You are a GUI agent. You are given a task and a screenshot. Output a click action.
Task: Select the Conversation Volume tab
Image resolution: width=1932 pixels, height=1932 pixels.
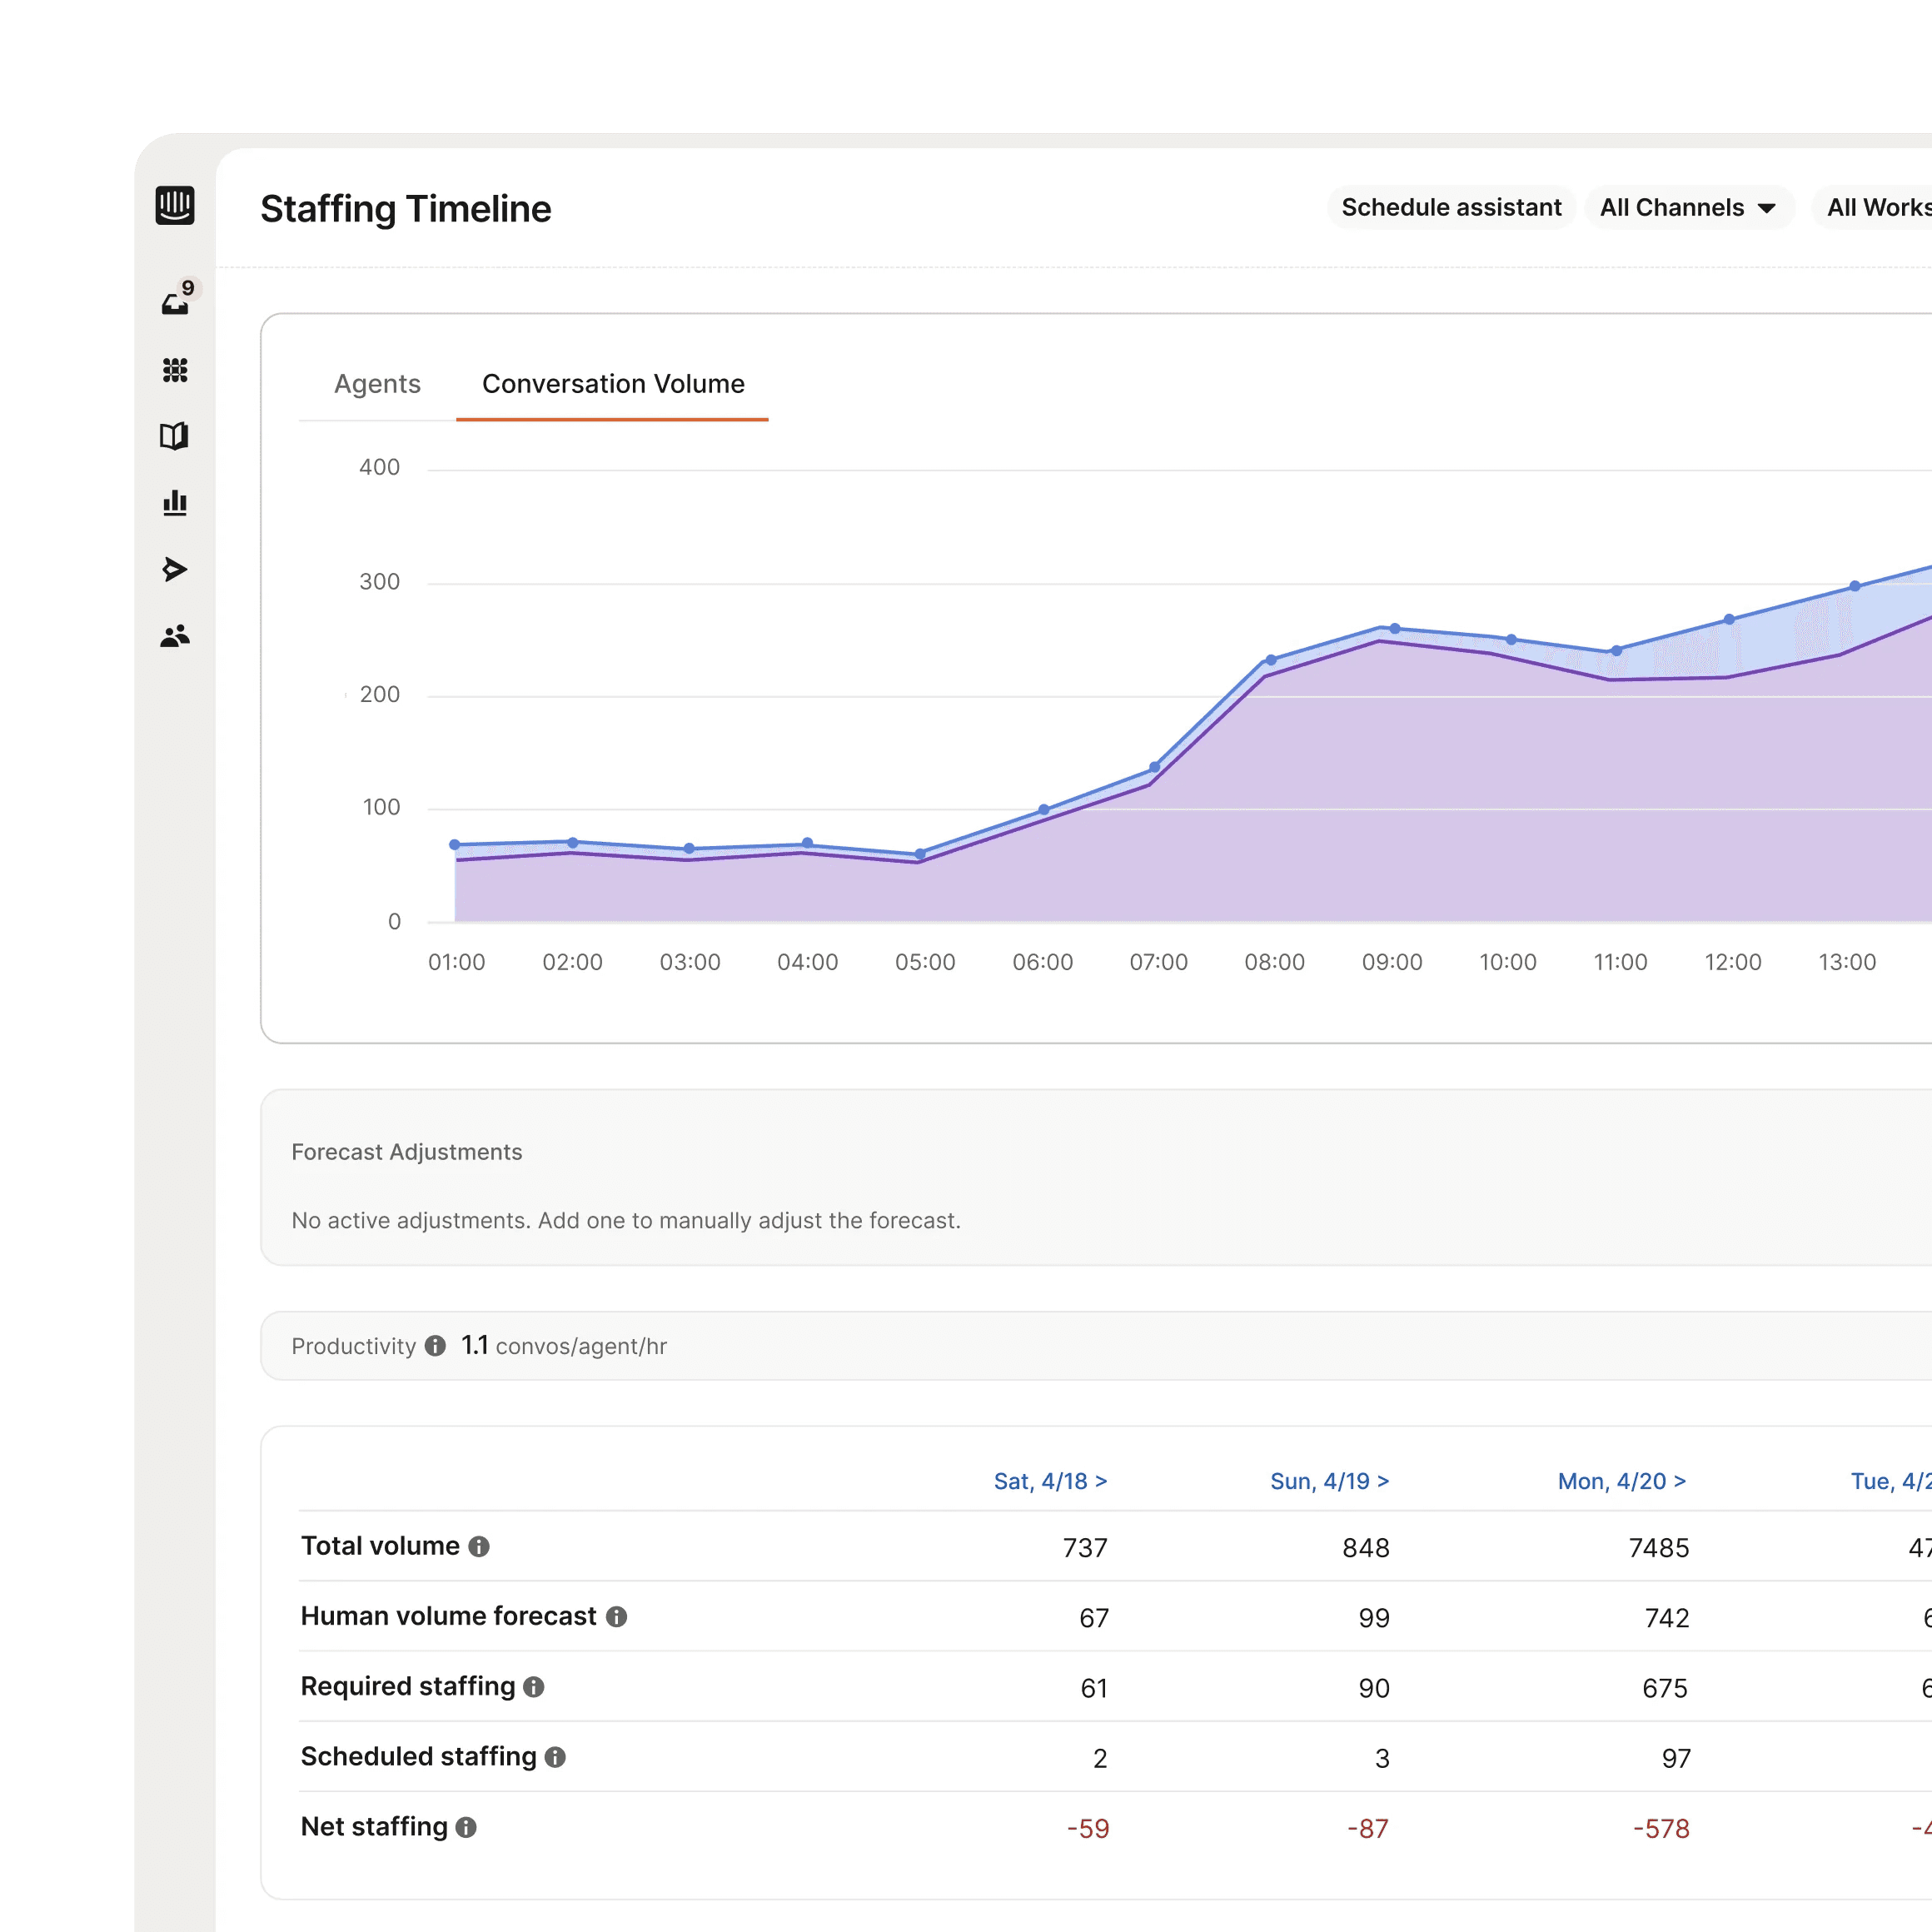(x=613, y=384)
